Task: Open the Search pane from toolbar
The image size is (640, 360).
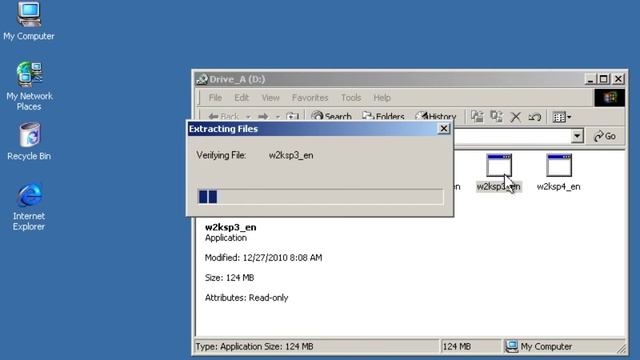Action: 331,117
